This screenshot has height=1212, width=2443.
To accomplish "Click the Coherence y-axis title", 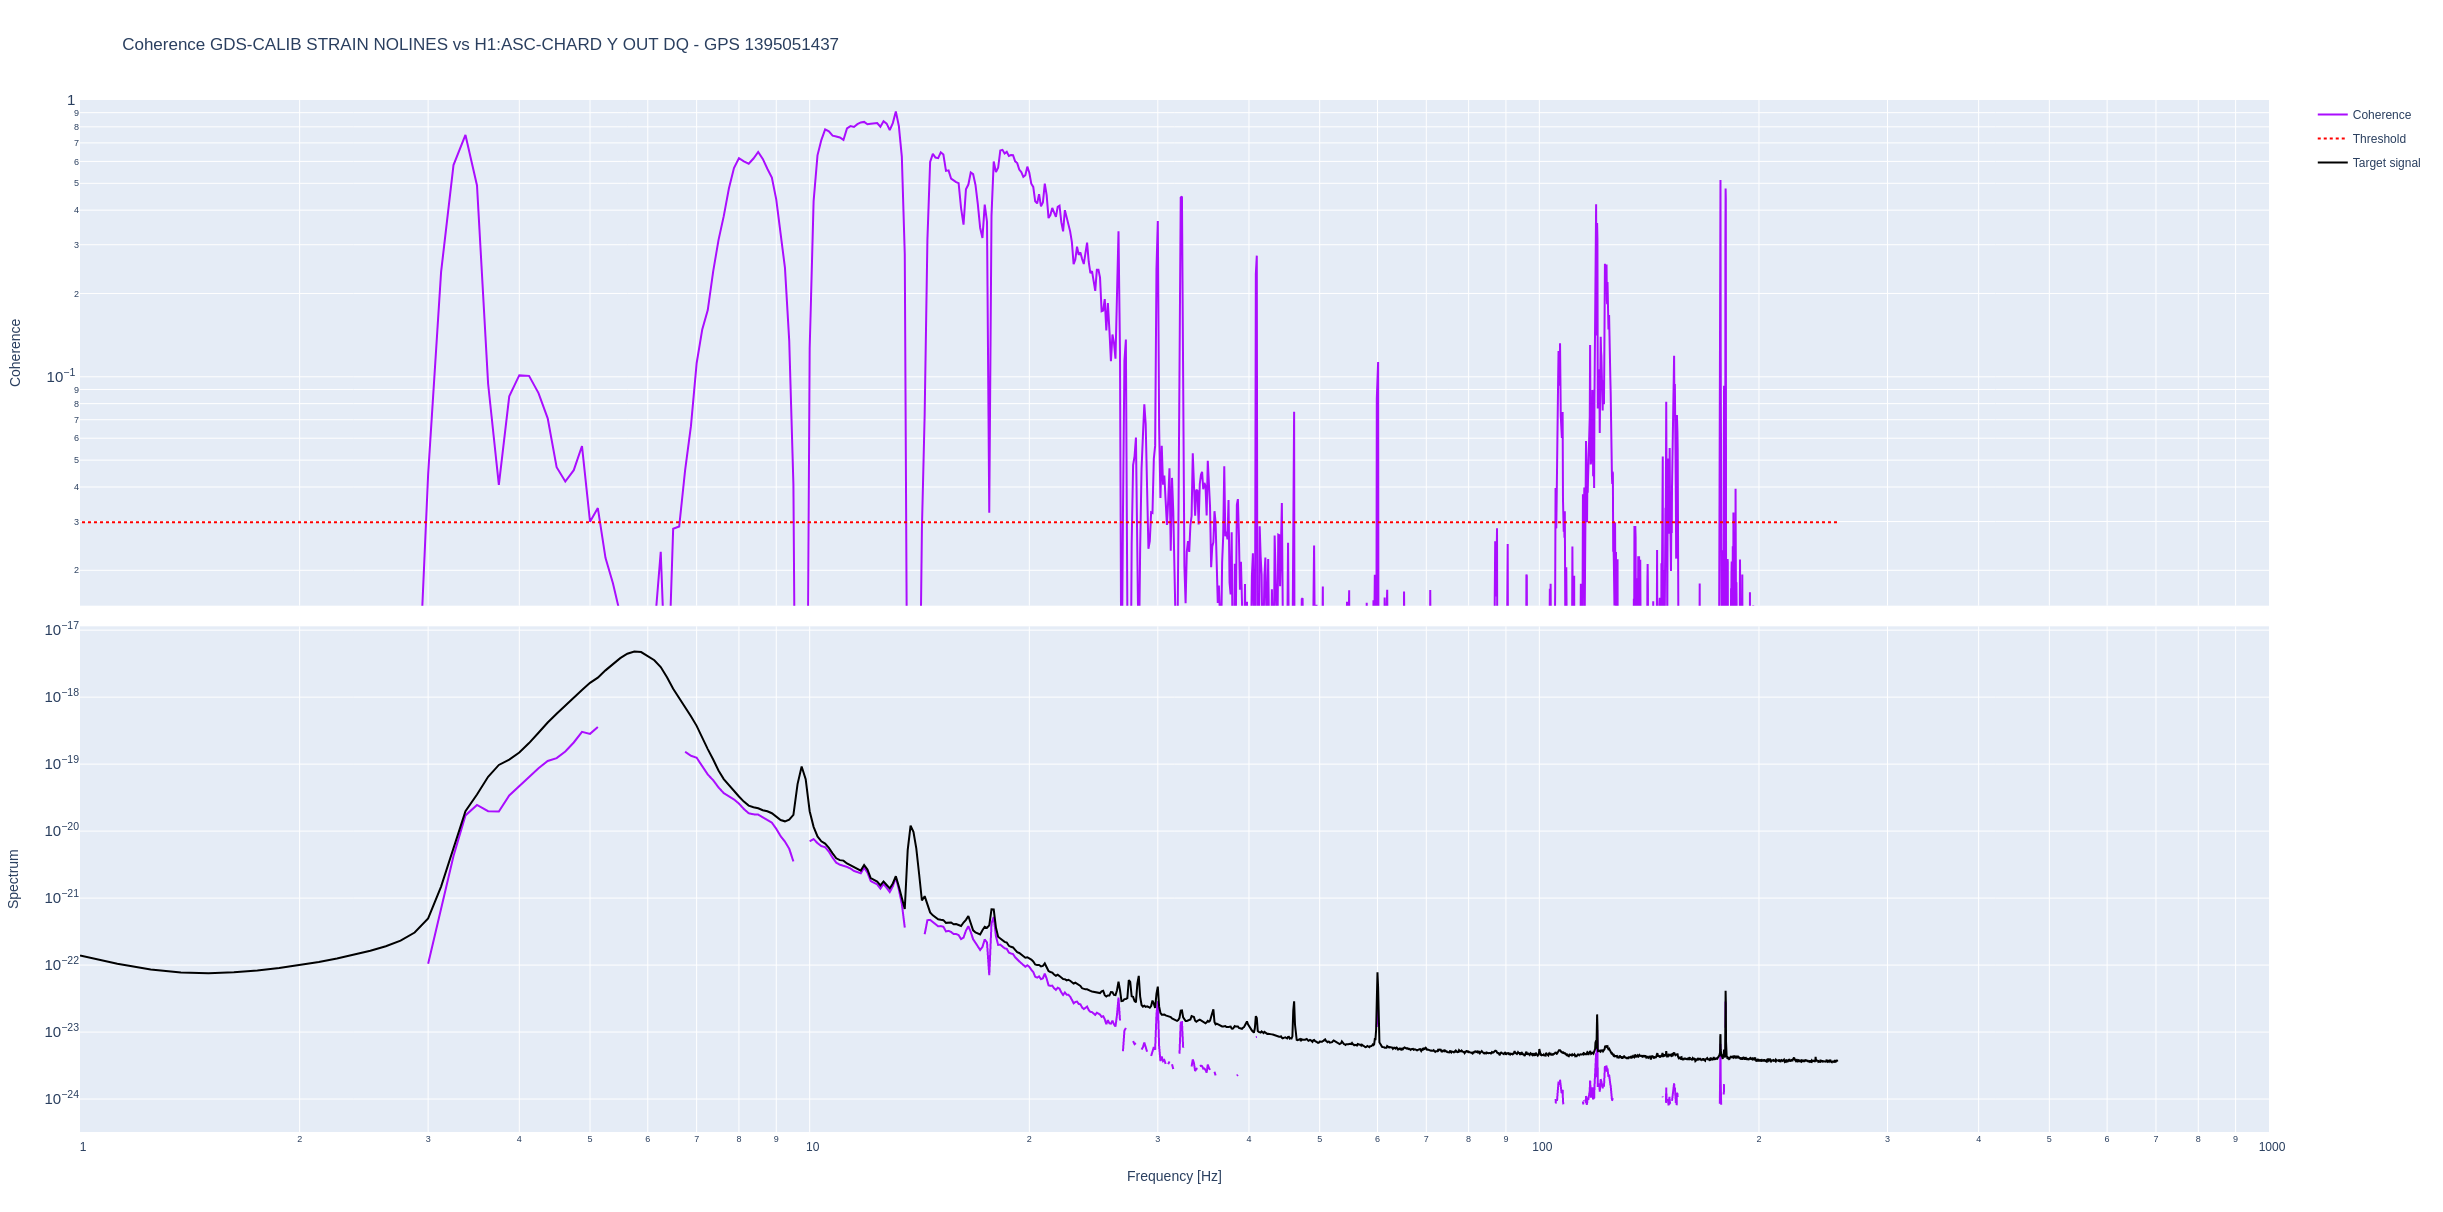I will coord(15,352).
